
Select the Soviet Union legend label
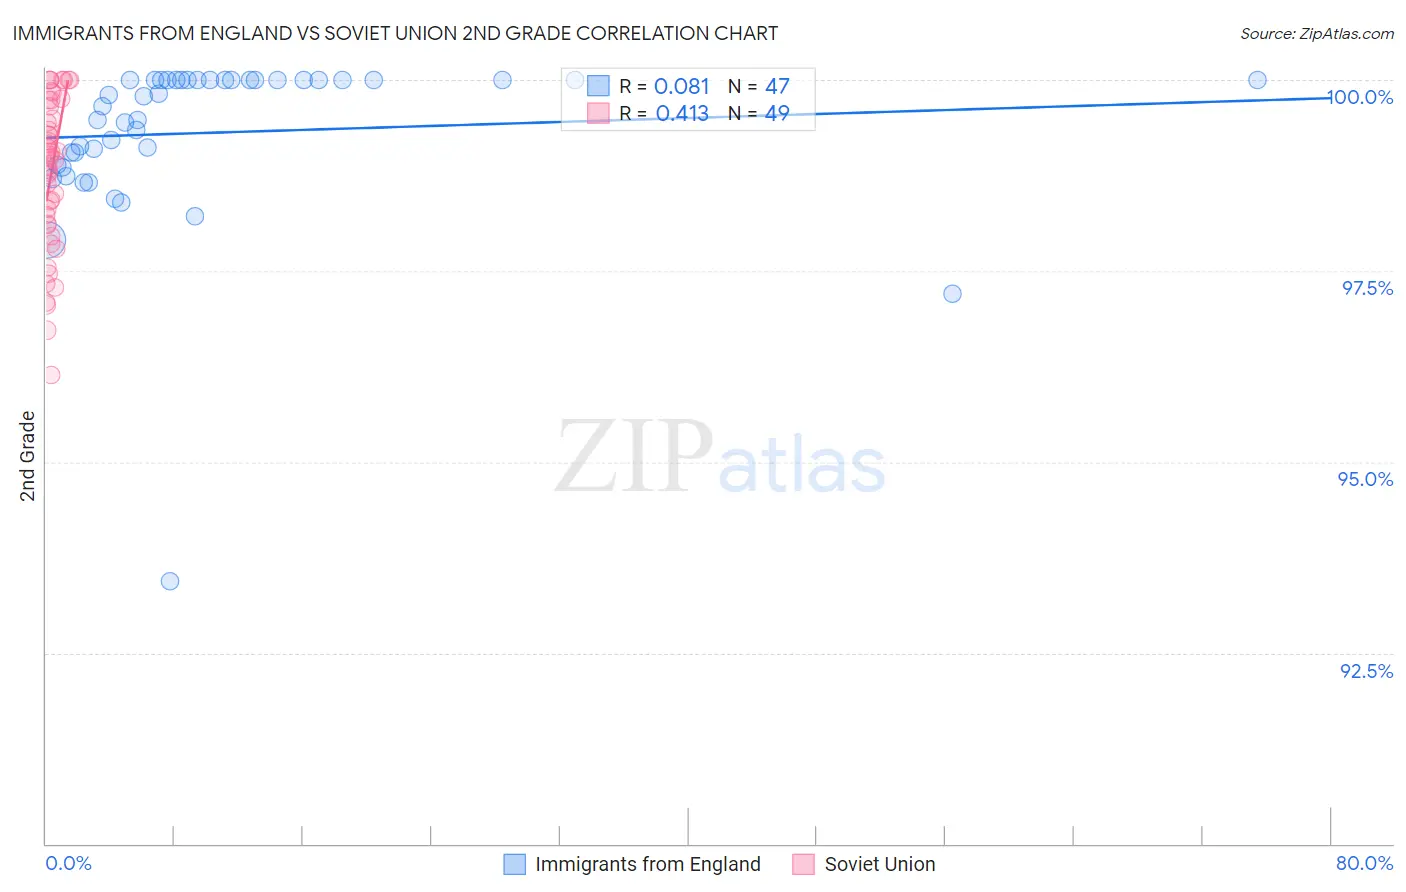click(x=880, y=864)
